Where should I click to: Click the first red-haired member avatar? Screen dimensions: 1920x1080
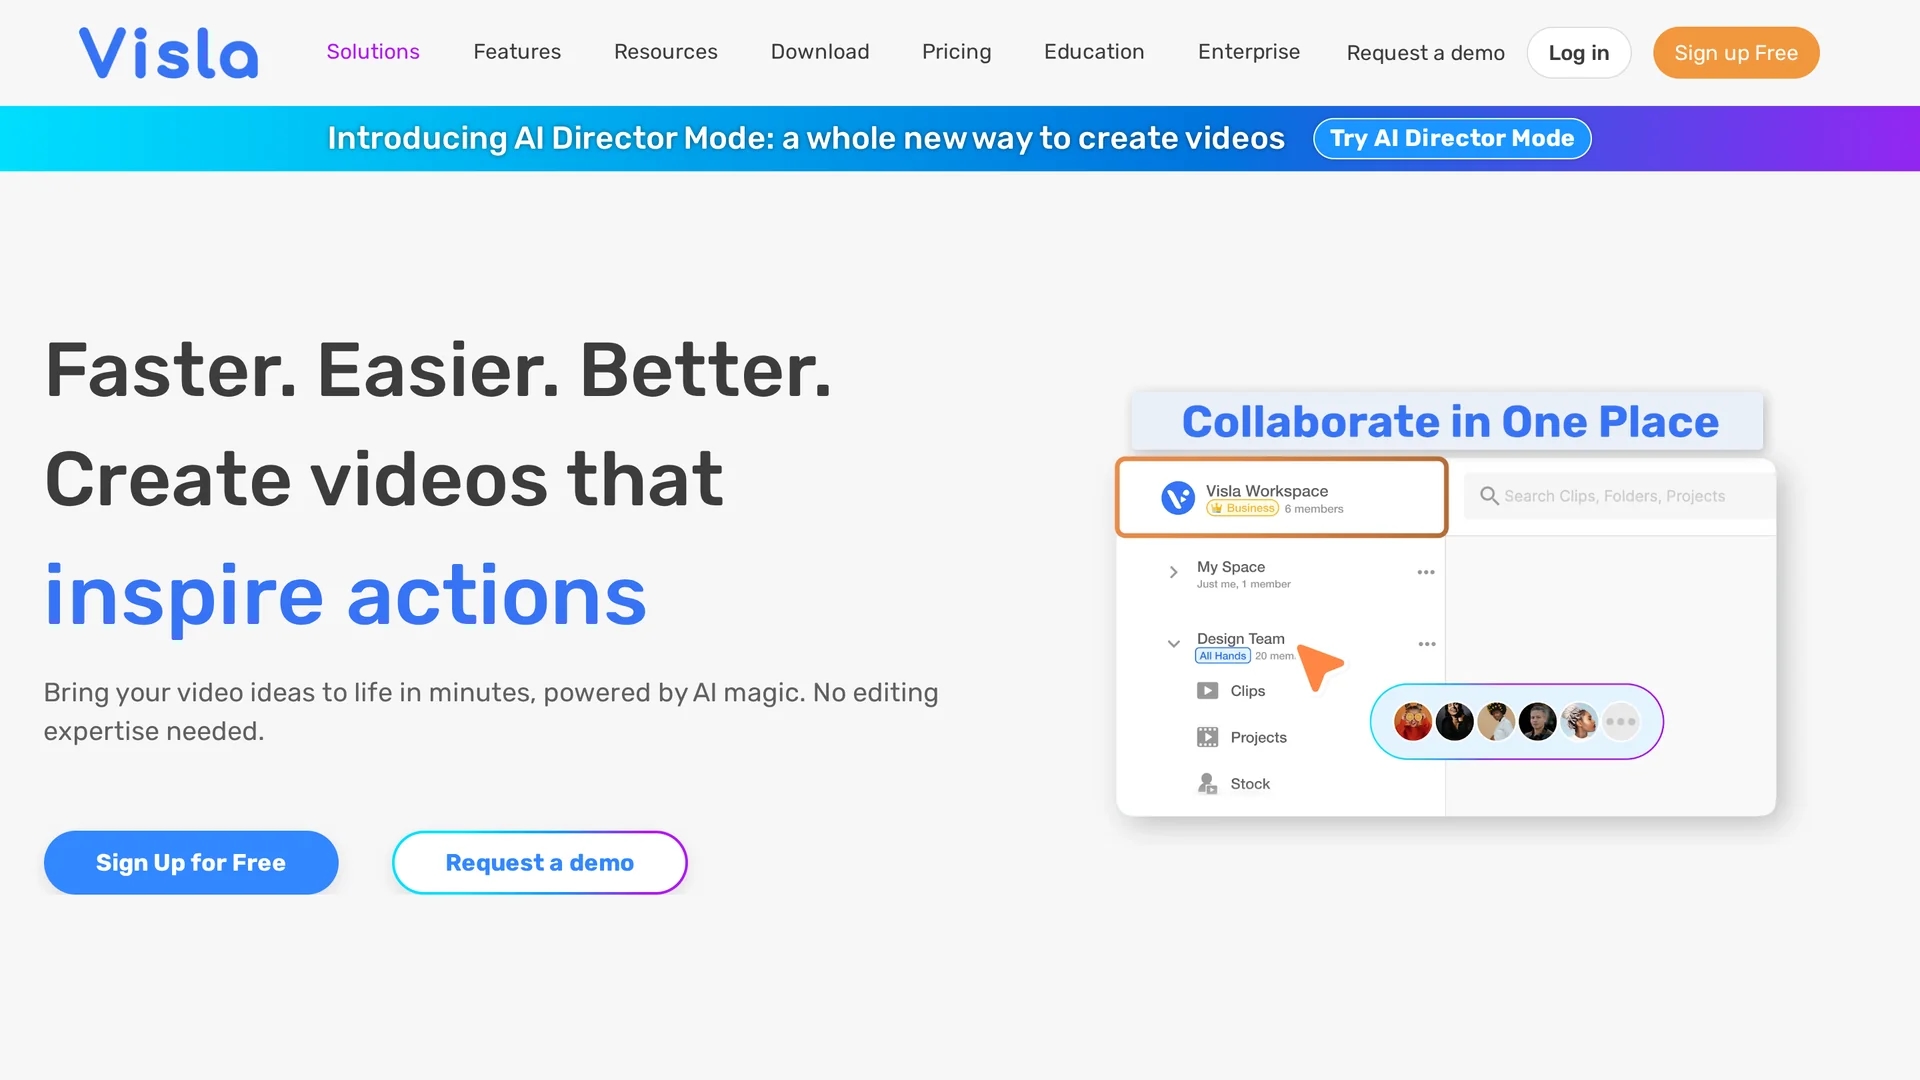1413,721
